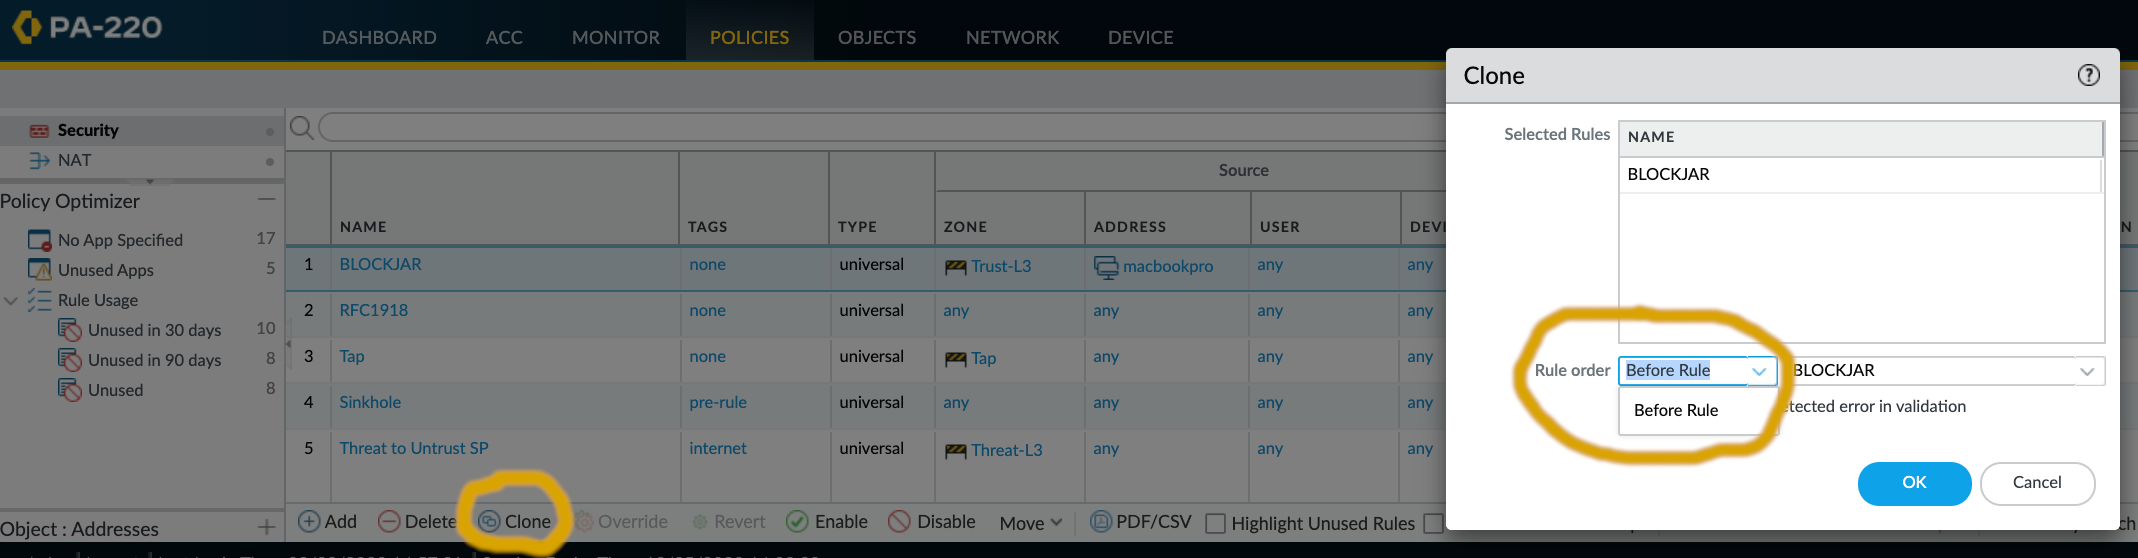
Task: Select No App Specified optimizer entry
Action: [x=120, y=240]
